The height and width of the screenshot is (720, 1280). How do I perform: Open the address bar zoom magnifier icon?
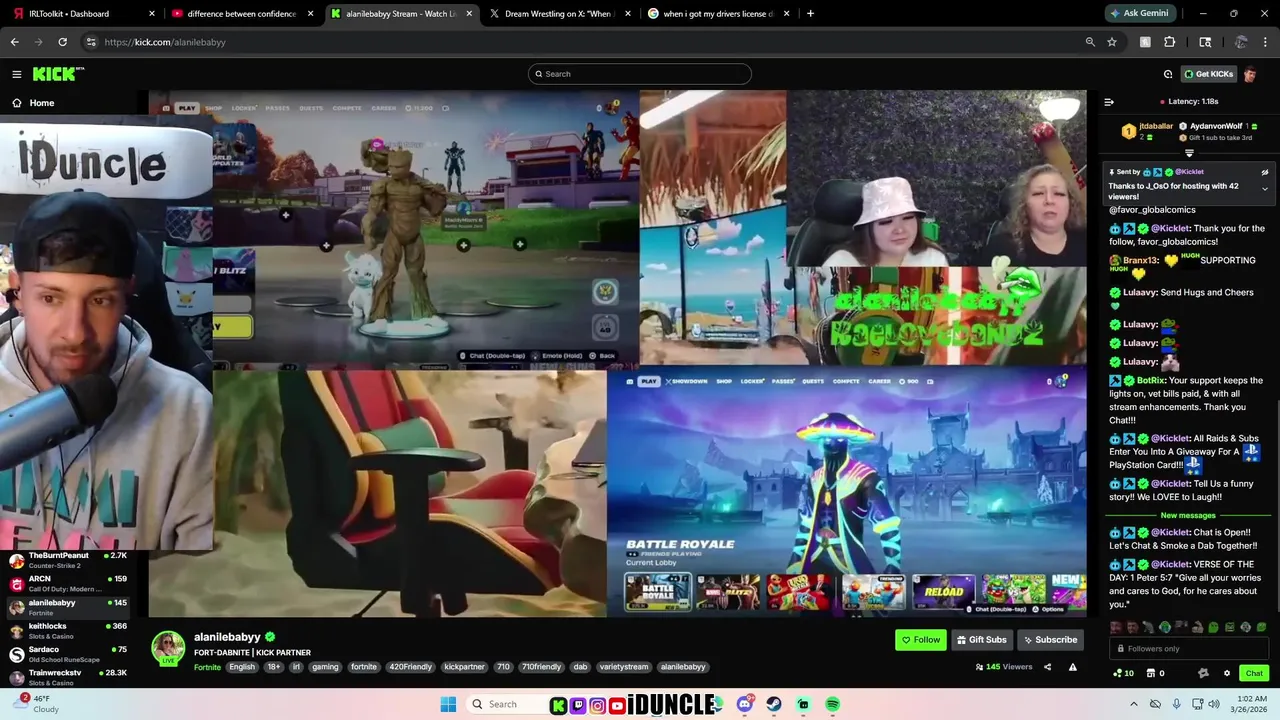(x=1090, y=42)
